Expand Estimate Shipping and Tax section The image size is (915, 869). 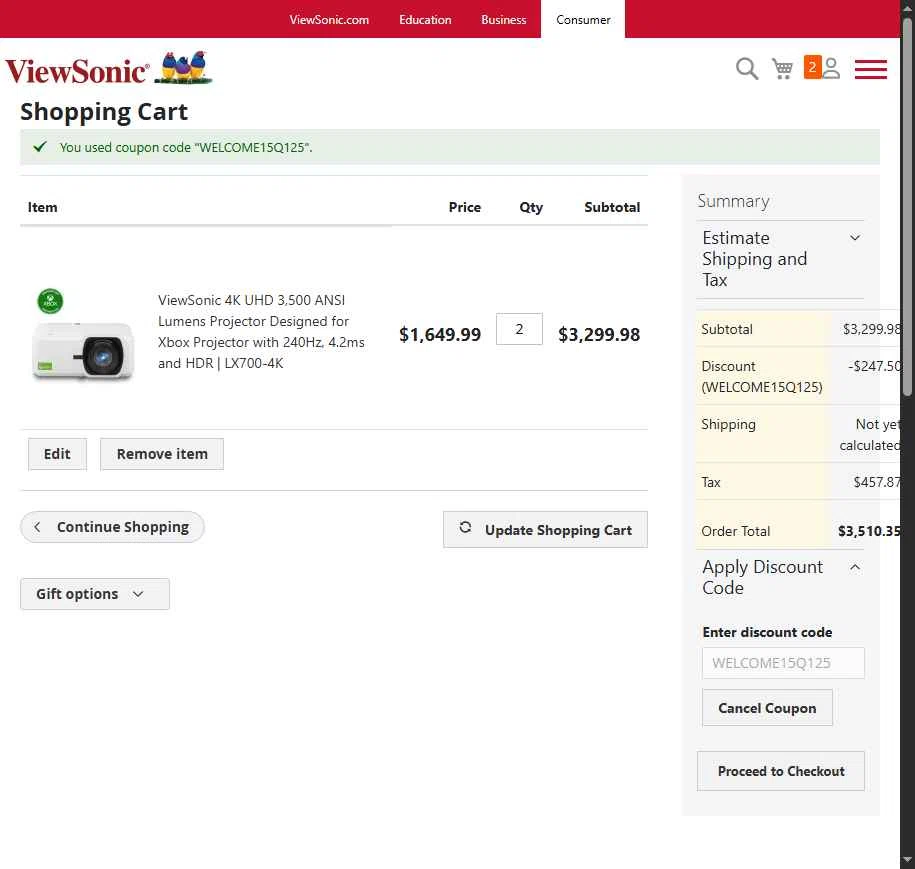(780, 259)
